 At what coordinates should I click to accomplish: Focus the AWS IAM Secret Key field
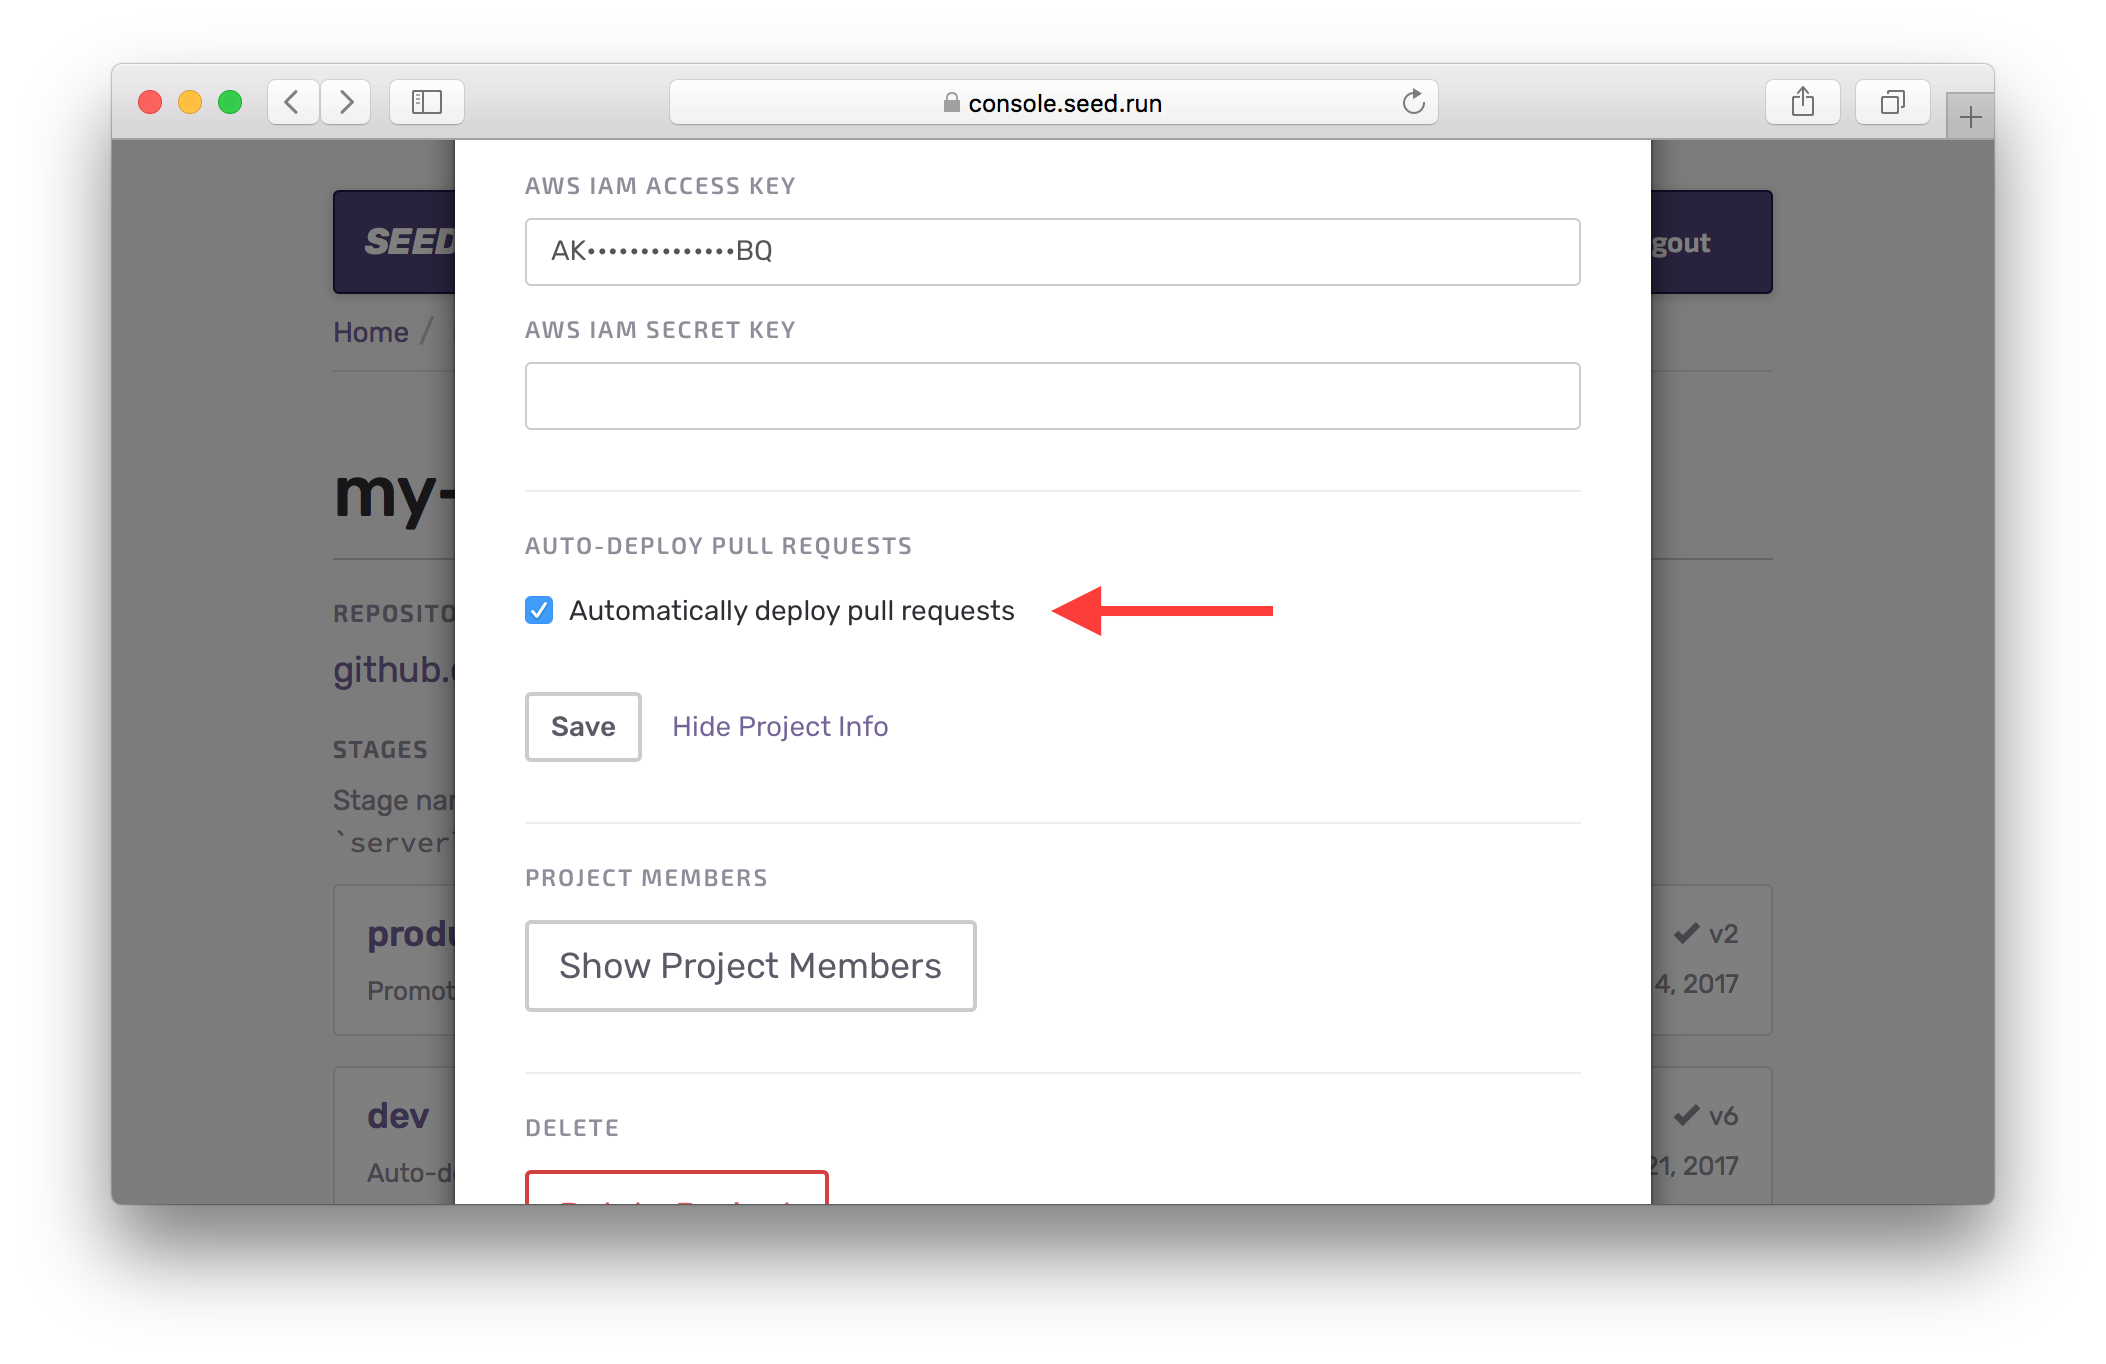pos(1051,396)
